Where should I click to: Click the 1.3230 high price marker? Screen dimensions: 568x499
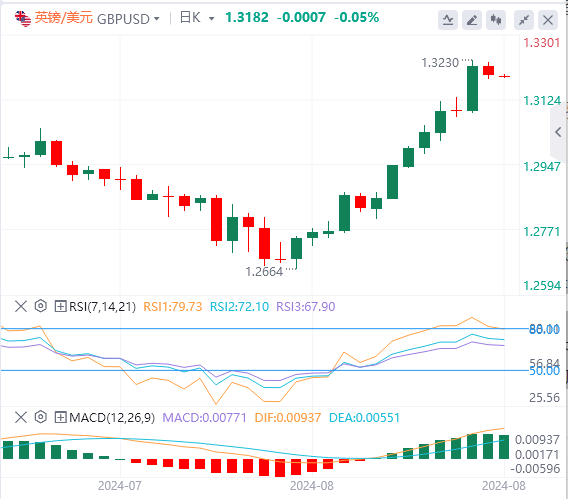(x=440, y=63)
